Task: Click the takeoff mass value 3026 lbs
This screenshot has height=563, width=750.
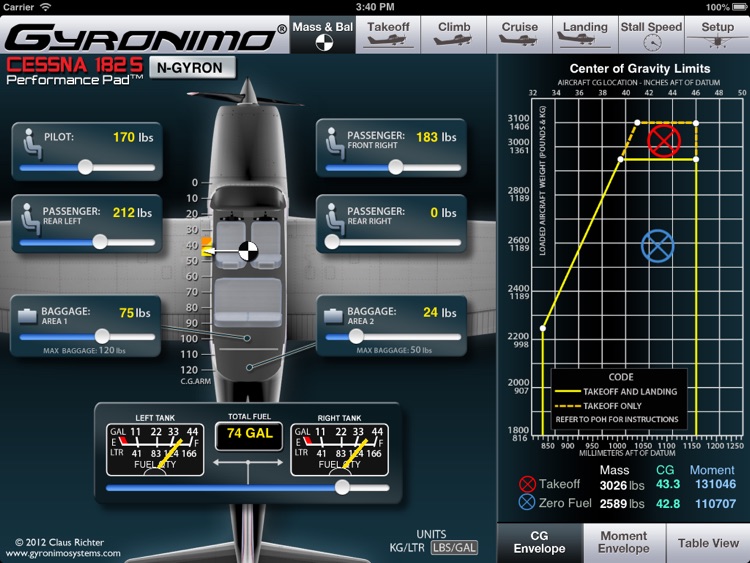Action: click(622, 486)
